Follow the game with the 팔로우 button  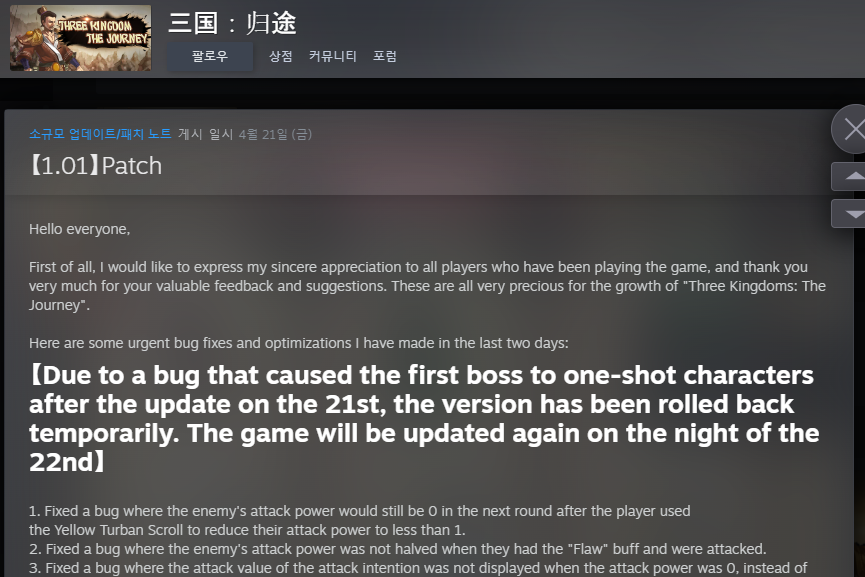click(210, 56)
